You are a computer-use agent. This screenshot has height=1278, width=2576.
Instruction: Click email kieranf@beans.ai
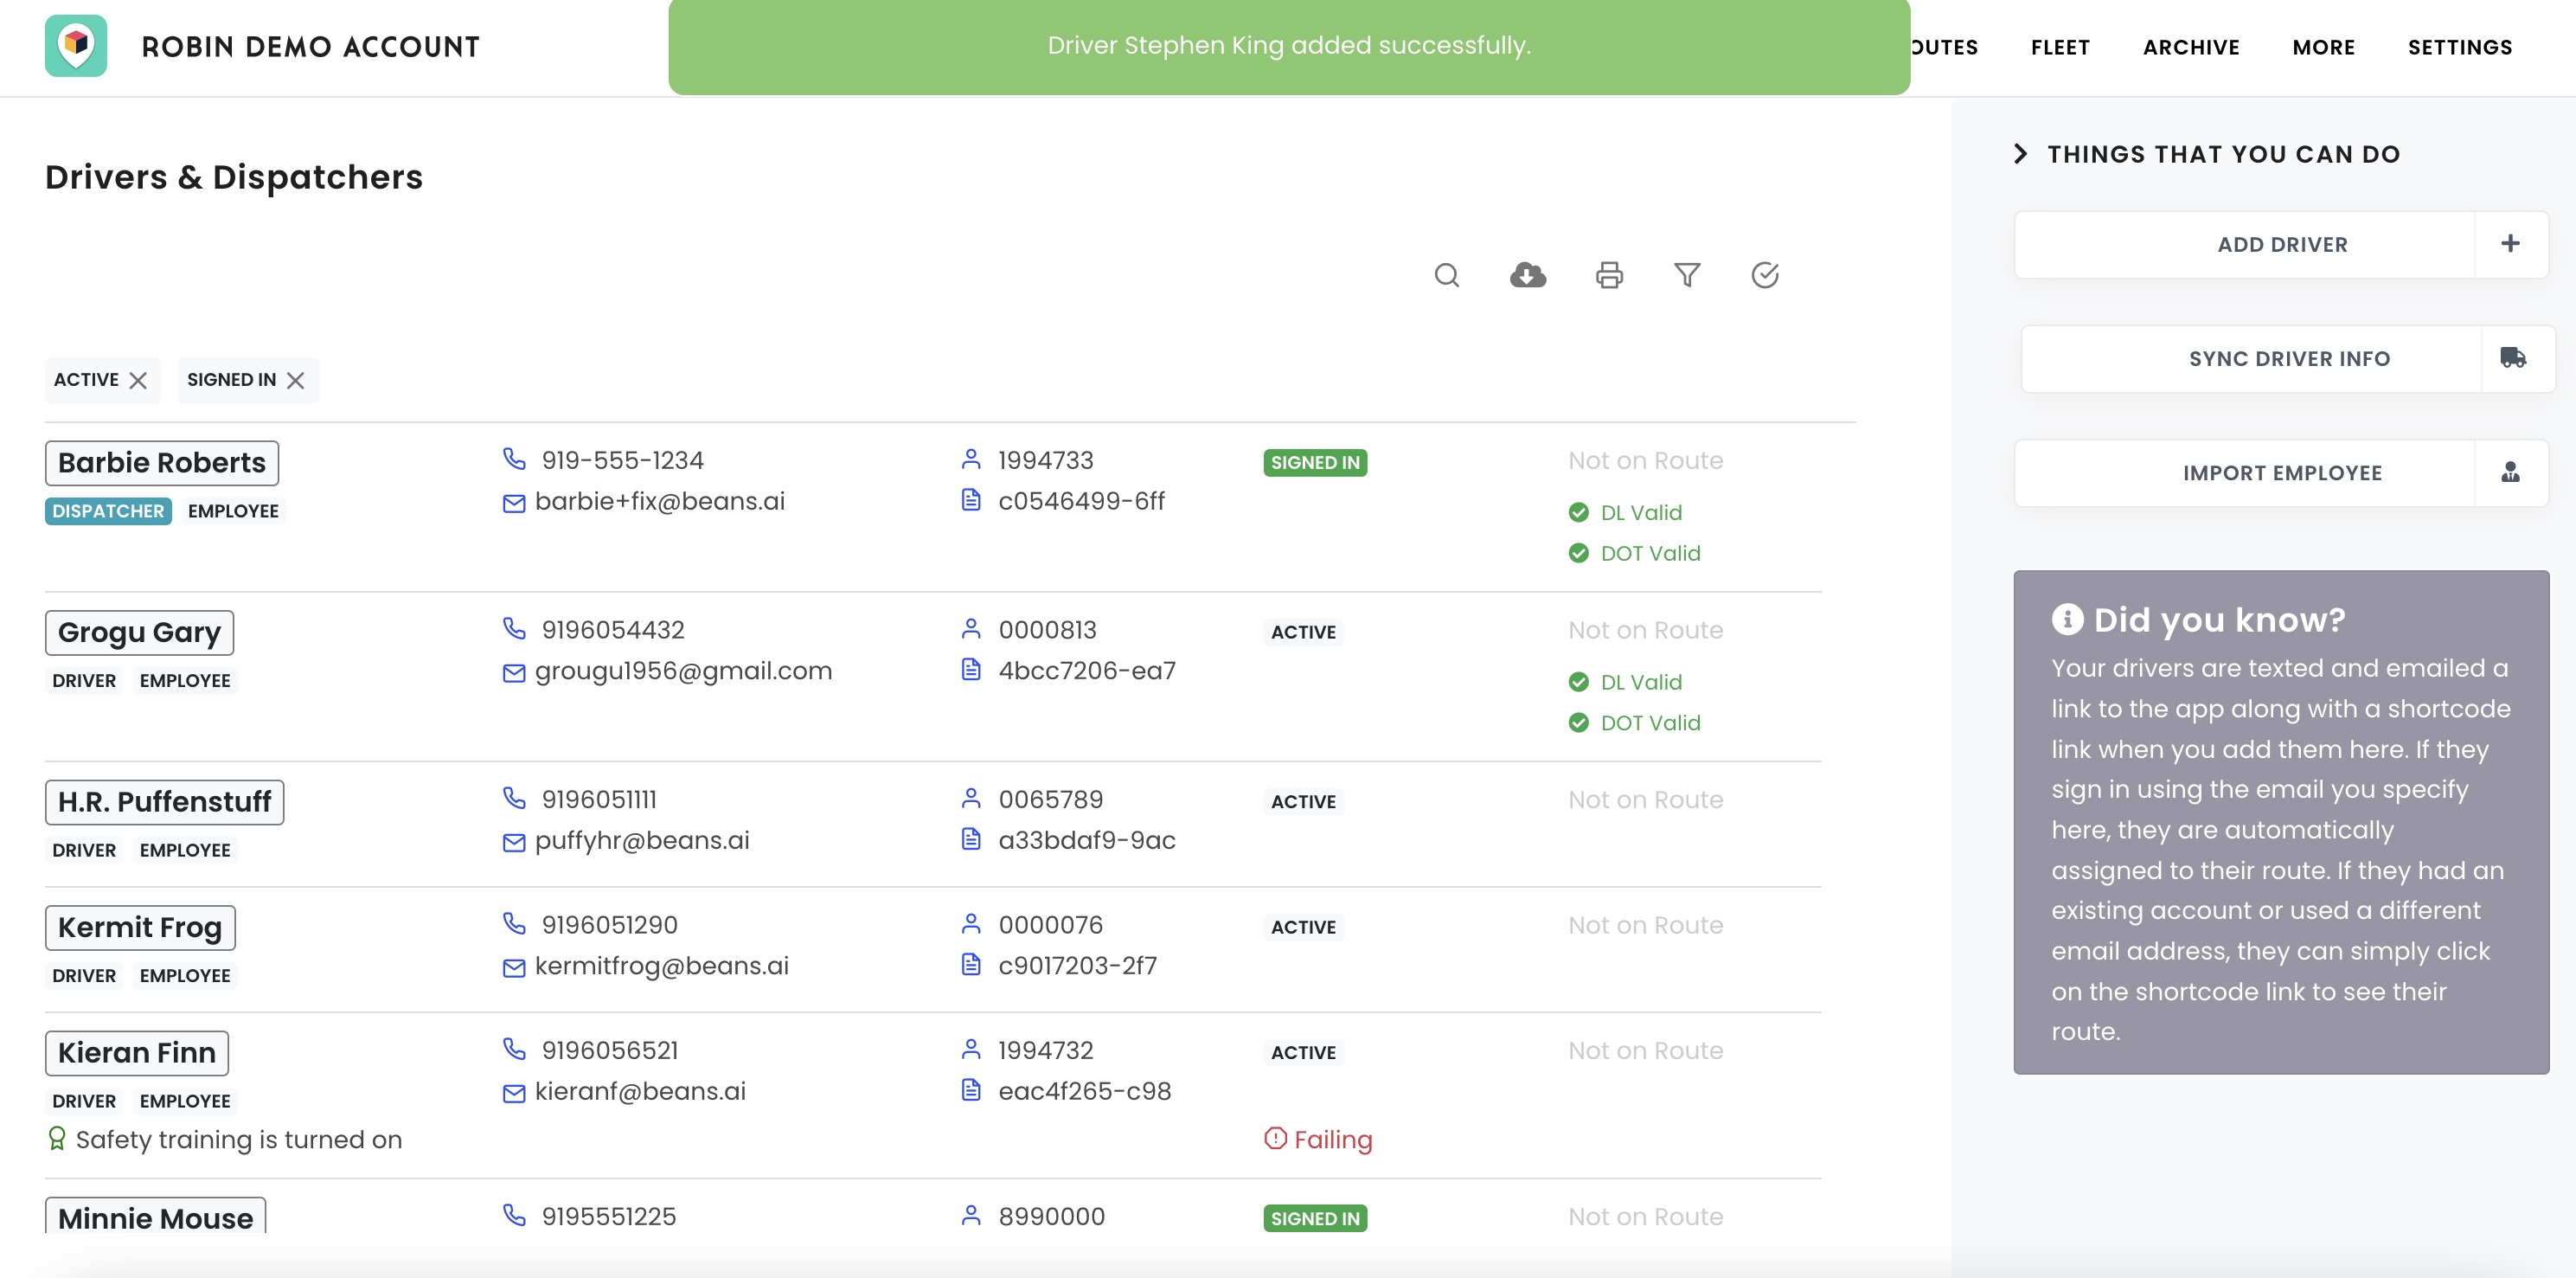click(640, 1091)
